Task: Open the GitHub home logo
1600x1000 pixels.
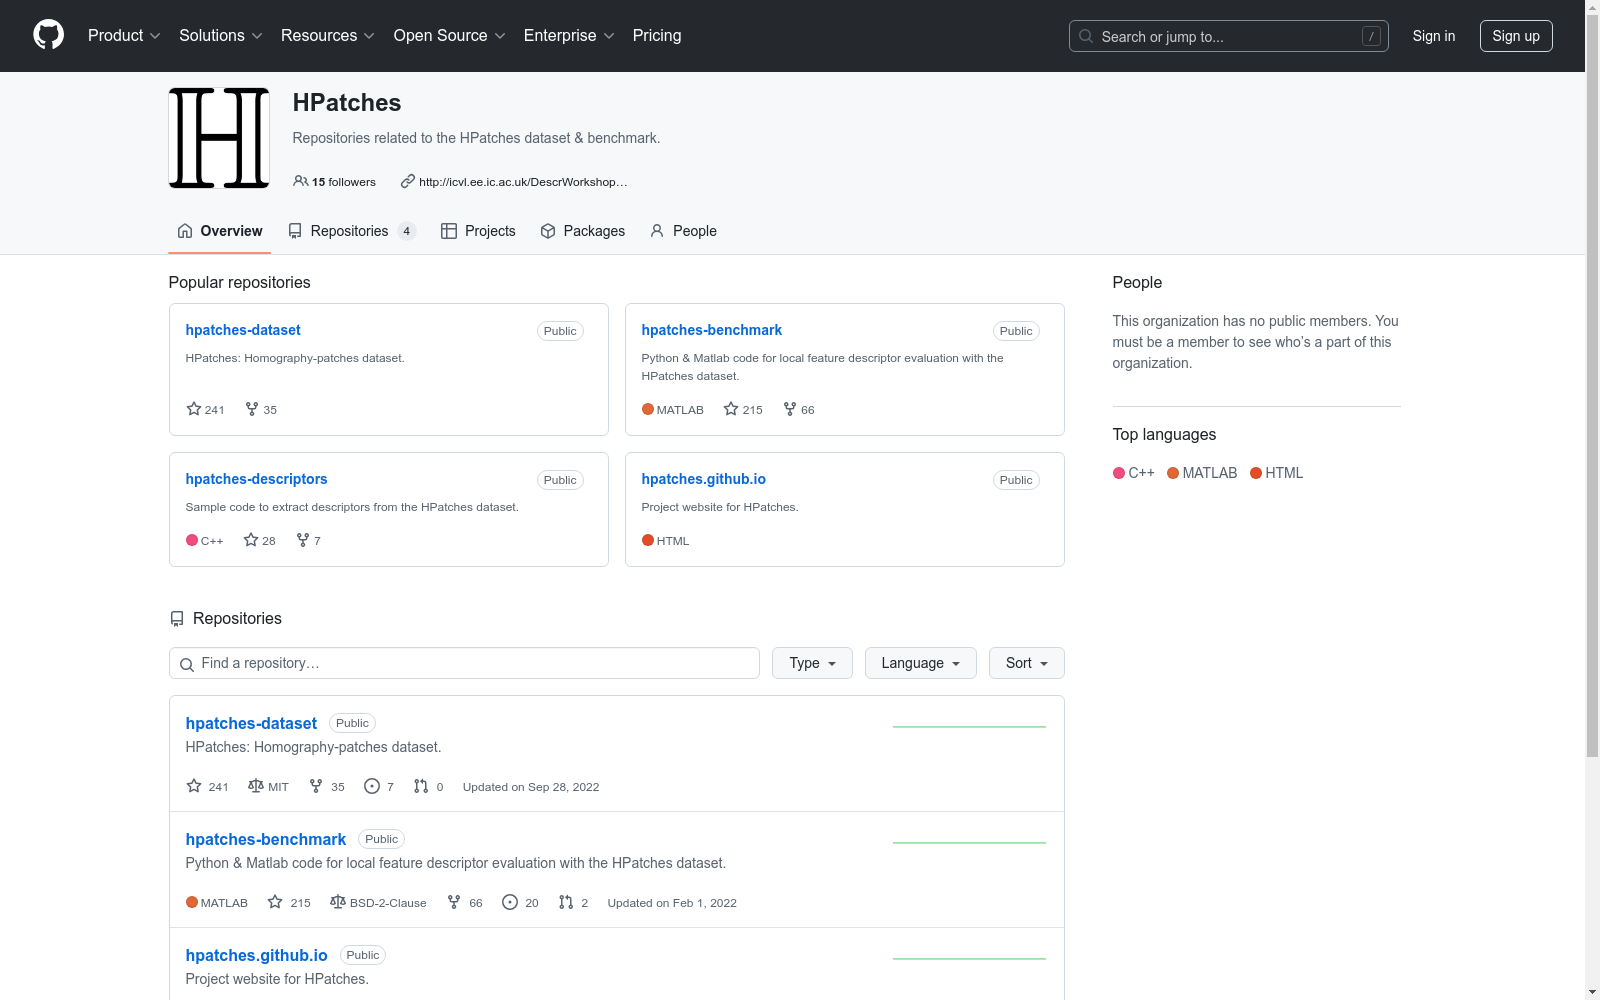Action: point(48,35)
